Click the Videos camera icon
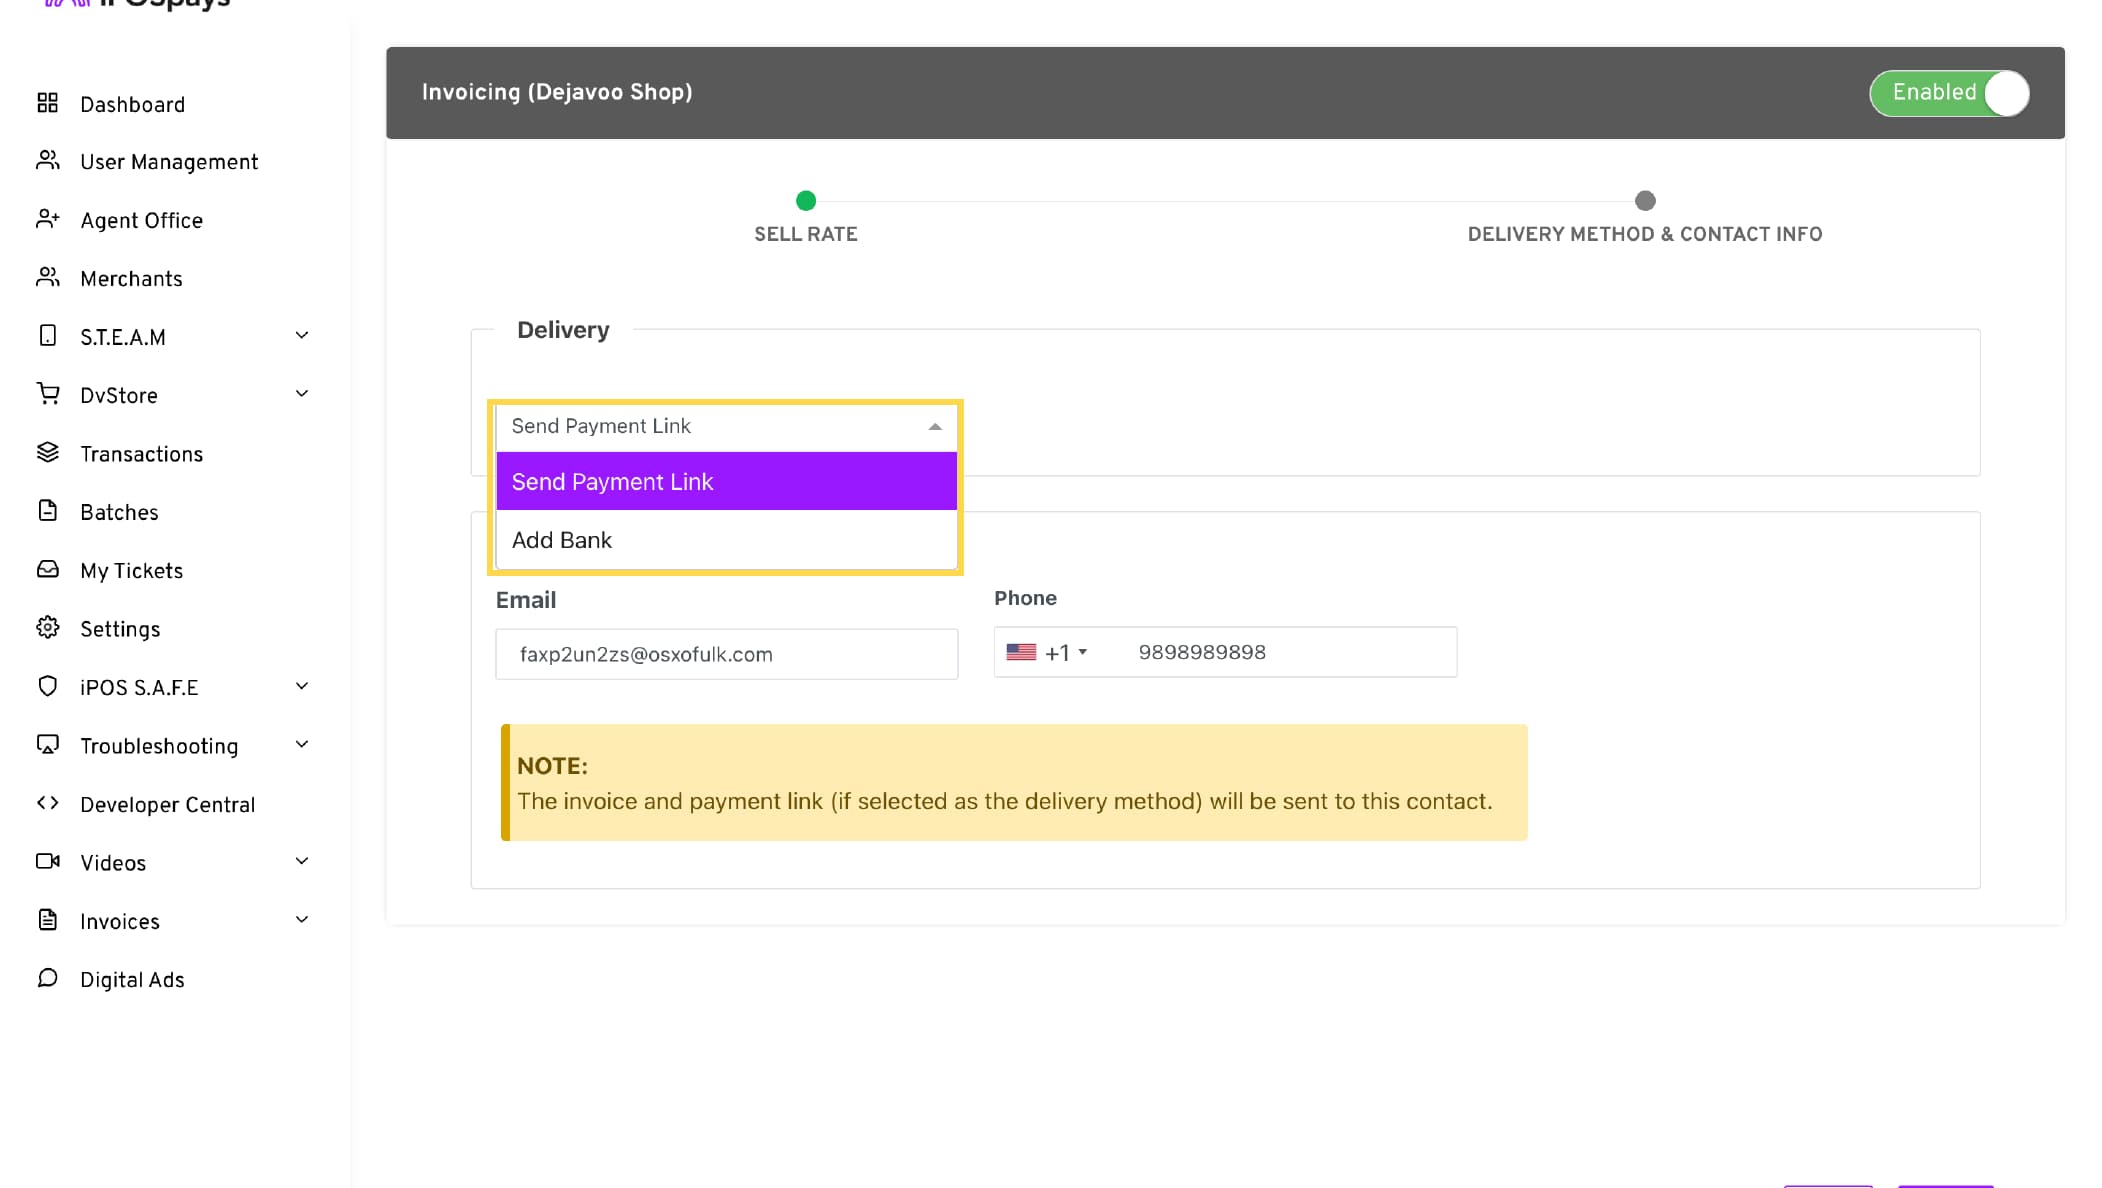This screenshot has height=1188, width=2102. point(47,861)
